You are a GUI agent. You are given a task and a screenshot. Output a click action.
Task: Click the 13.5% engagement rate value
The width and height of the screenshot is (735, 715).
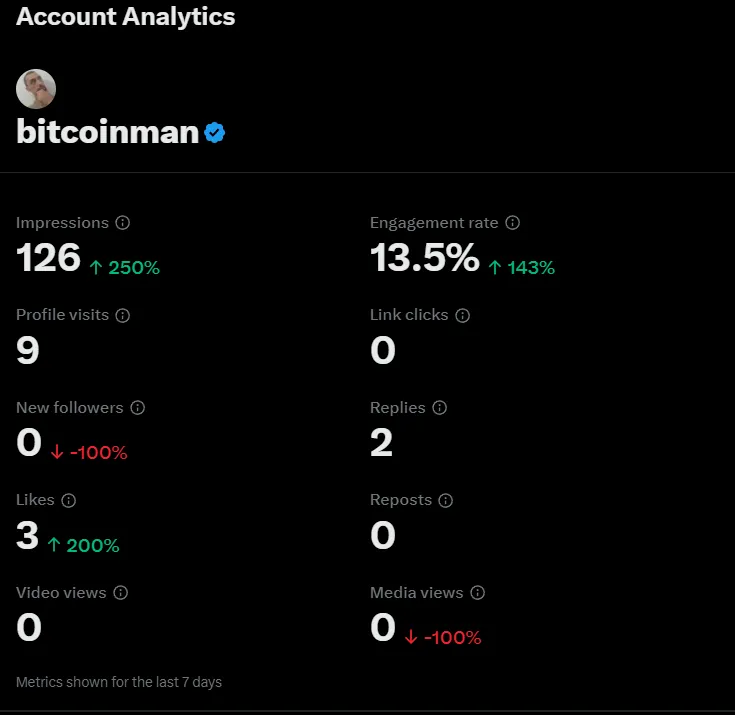tap(425, 257)
